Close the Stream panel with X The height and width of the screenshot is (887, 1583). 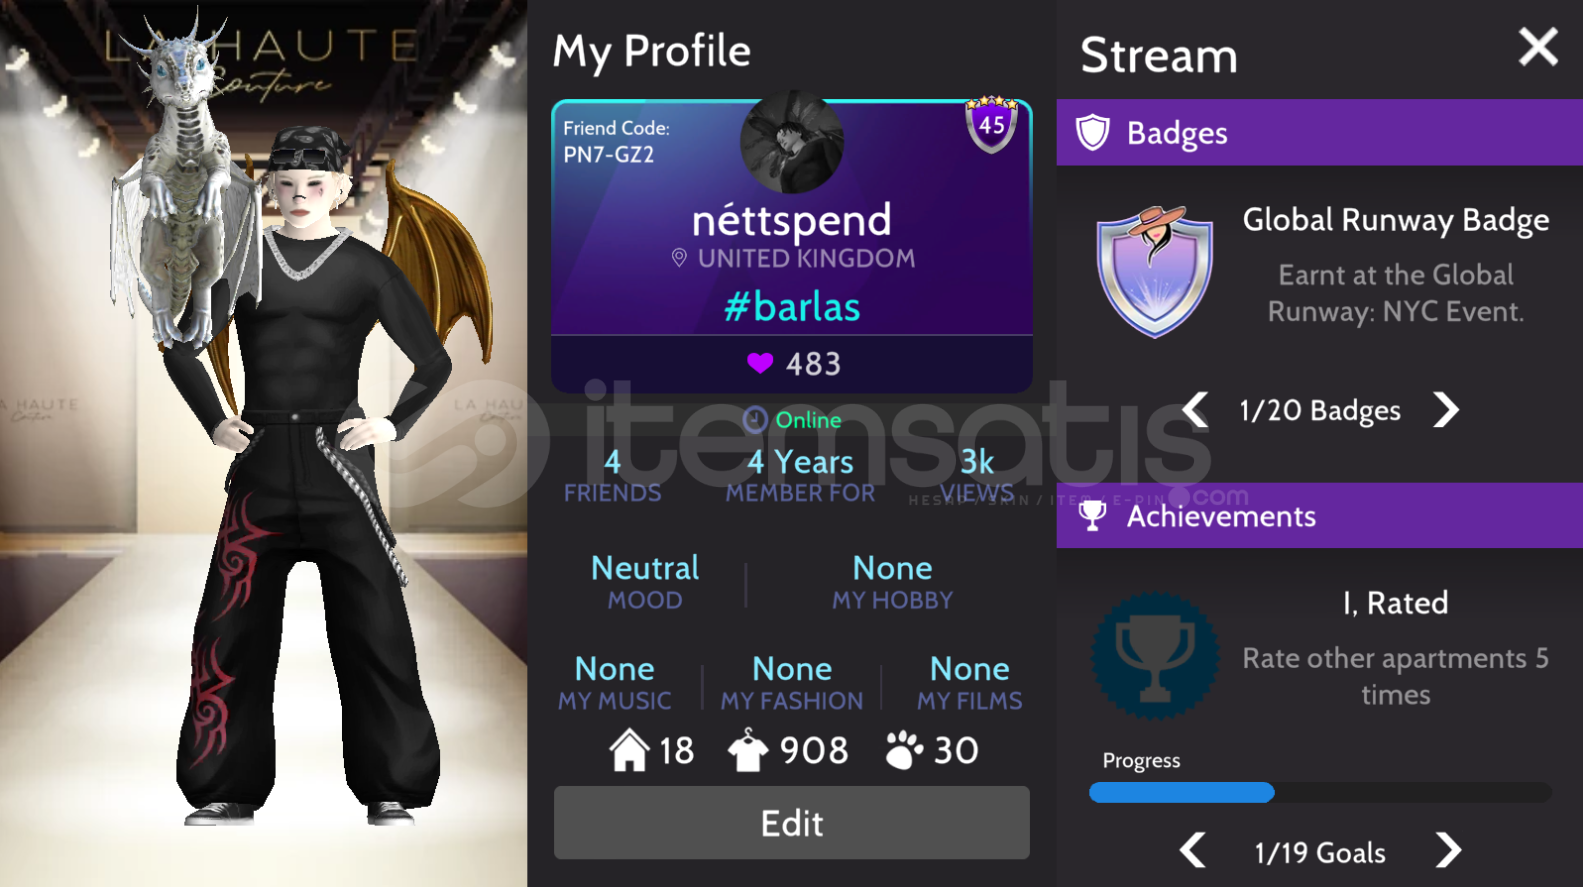pos(1538,47)
